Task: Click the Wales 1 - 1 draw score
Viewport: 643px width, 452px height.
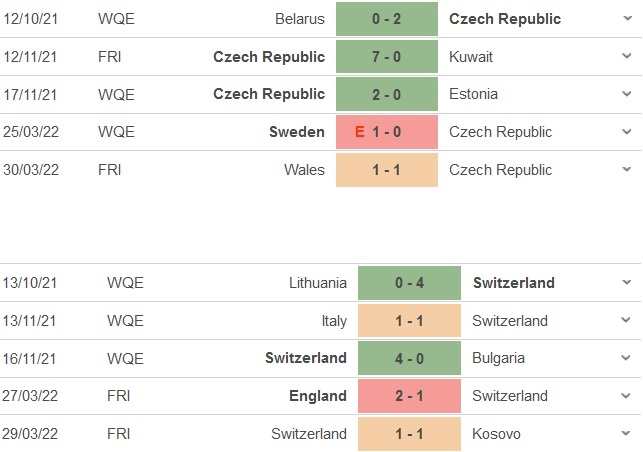Action: coord(387,170)
